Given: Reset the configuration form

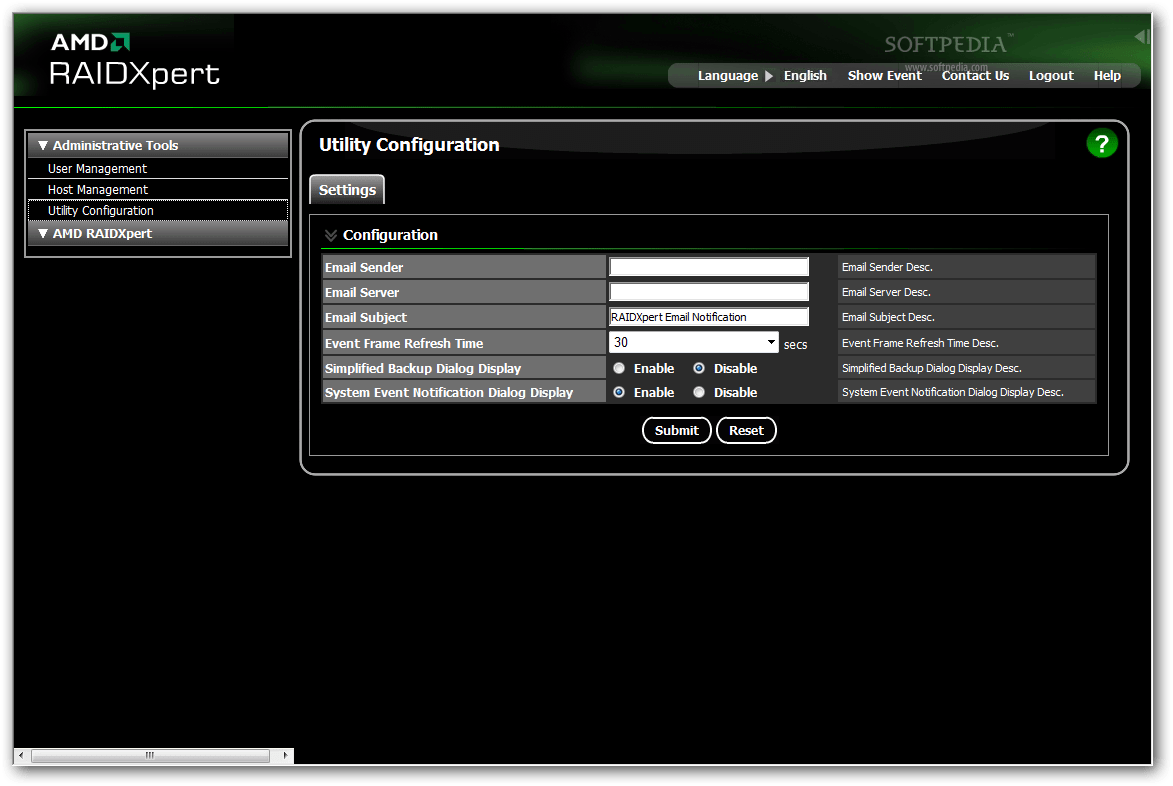Looking at the screenshot, I should tap(746, 430).
